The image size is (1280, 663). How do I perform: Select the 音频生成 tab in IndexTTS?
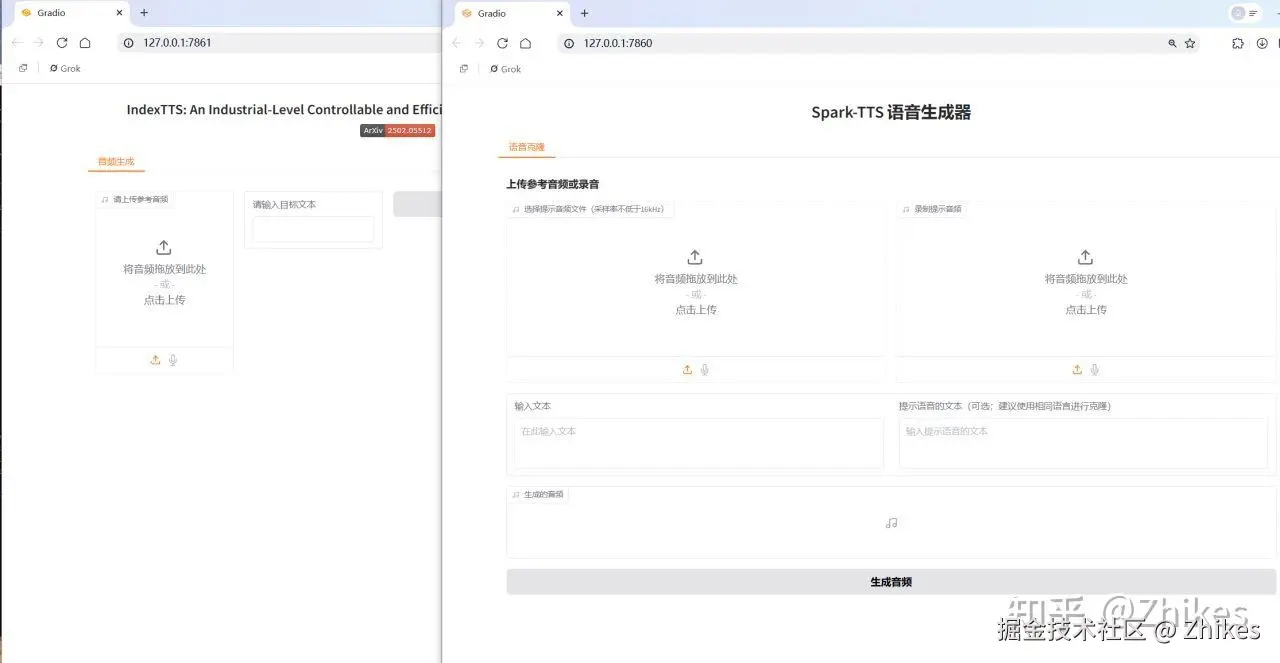point(115,162)
